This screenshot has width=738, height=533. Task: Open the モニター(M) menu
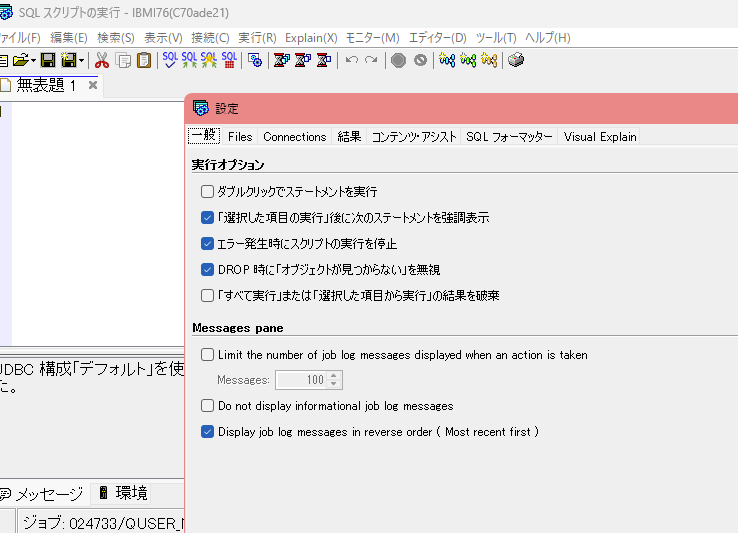click(372, 38)
